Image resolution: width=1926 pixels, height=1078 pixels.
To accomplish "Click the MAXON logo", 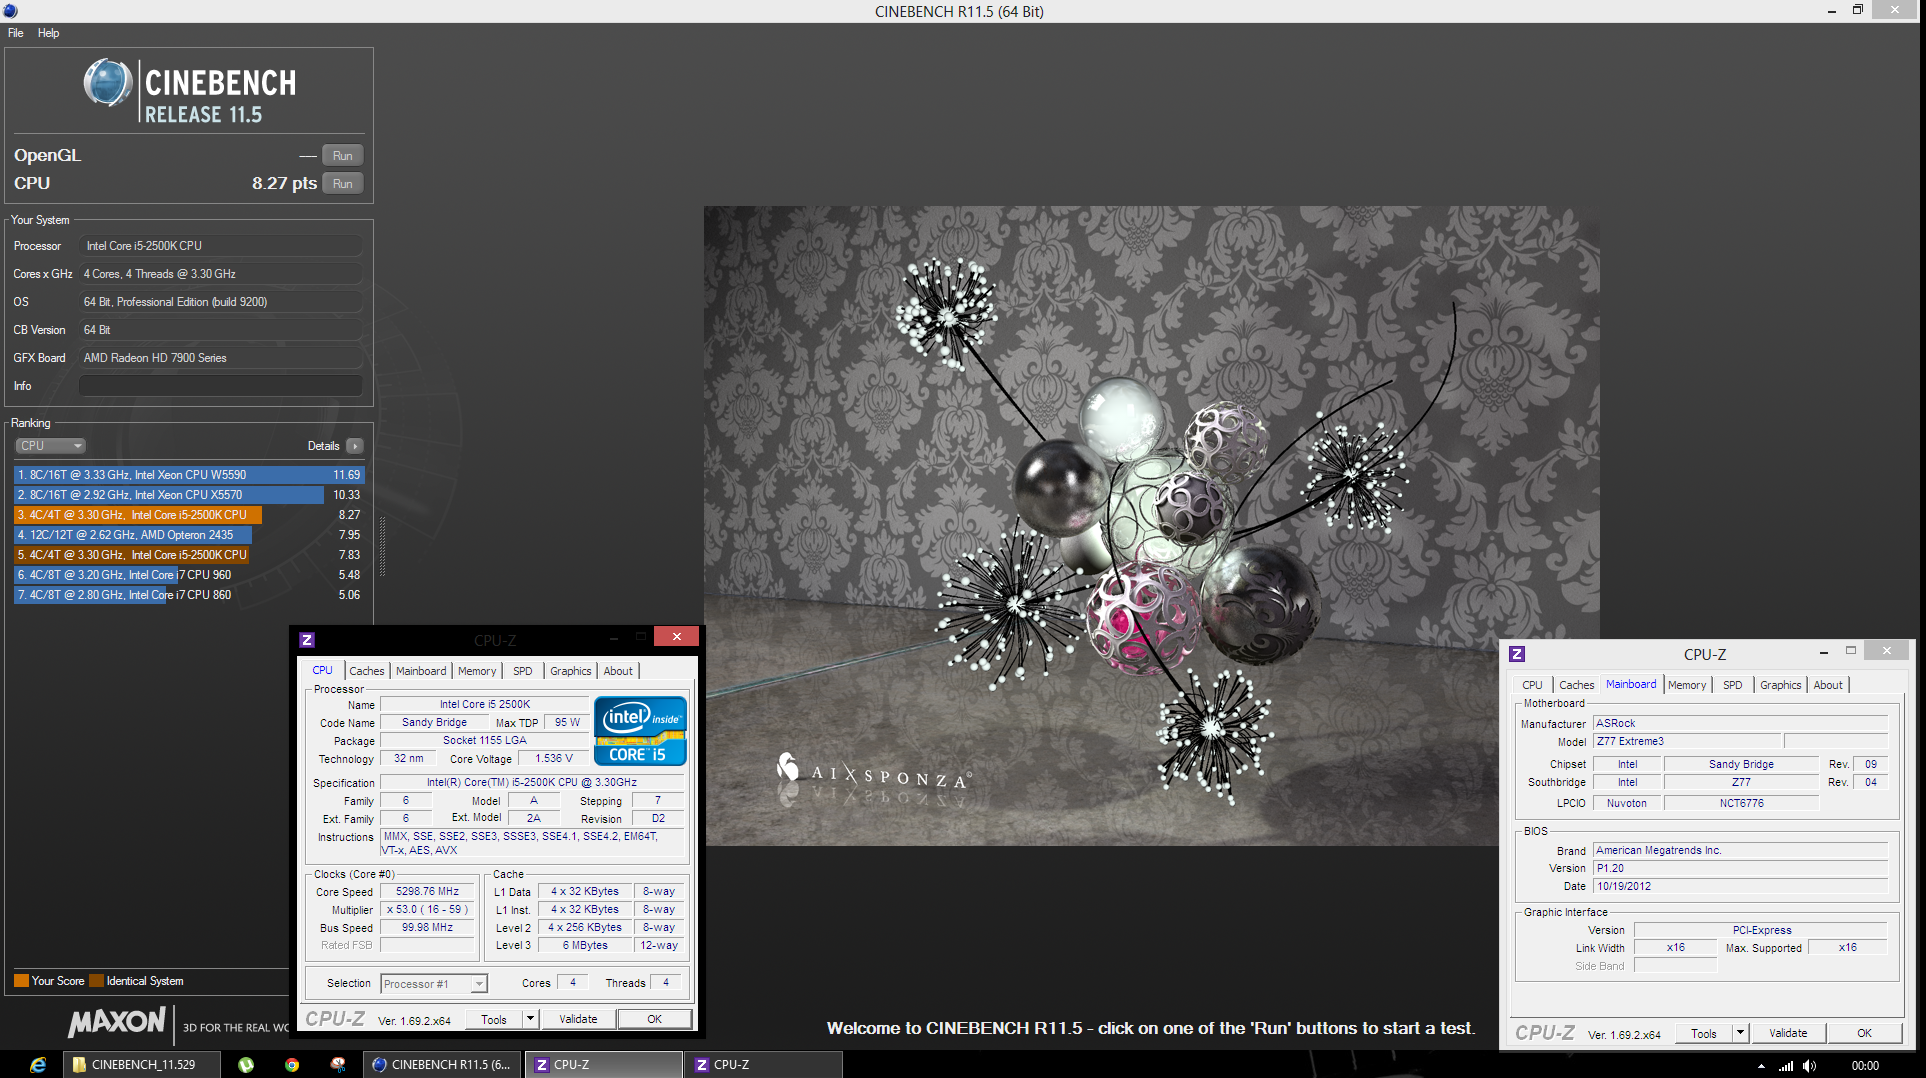I will 117,1022.
